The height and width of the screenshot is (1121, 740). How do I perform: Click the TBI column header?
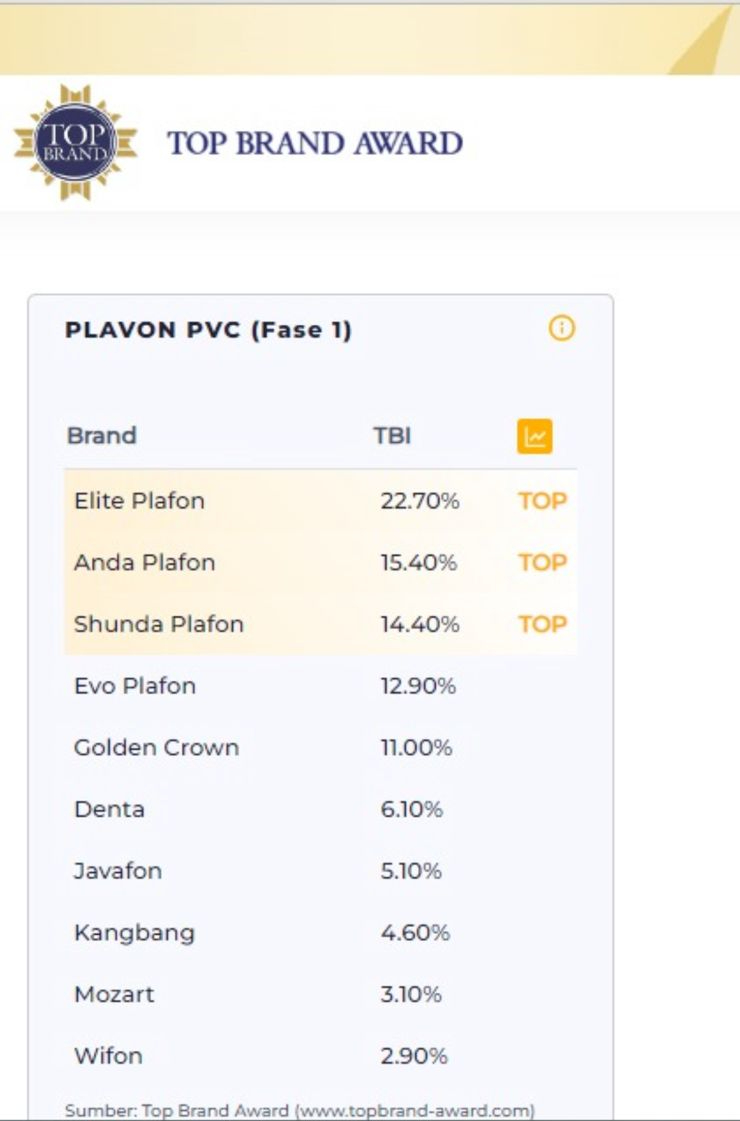click(x=391, y=435)
